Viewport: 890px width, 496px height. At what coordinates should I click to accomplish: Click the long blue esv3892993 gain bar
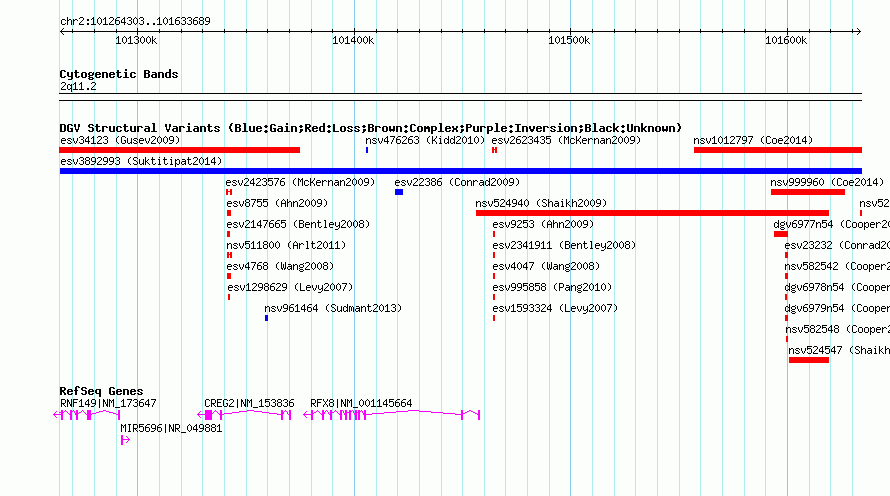point(460,171)
